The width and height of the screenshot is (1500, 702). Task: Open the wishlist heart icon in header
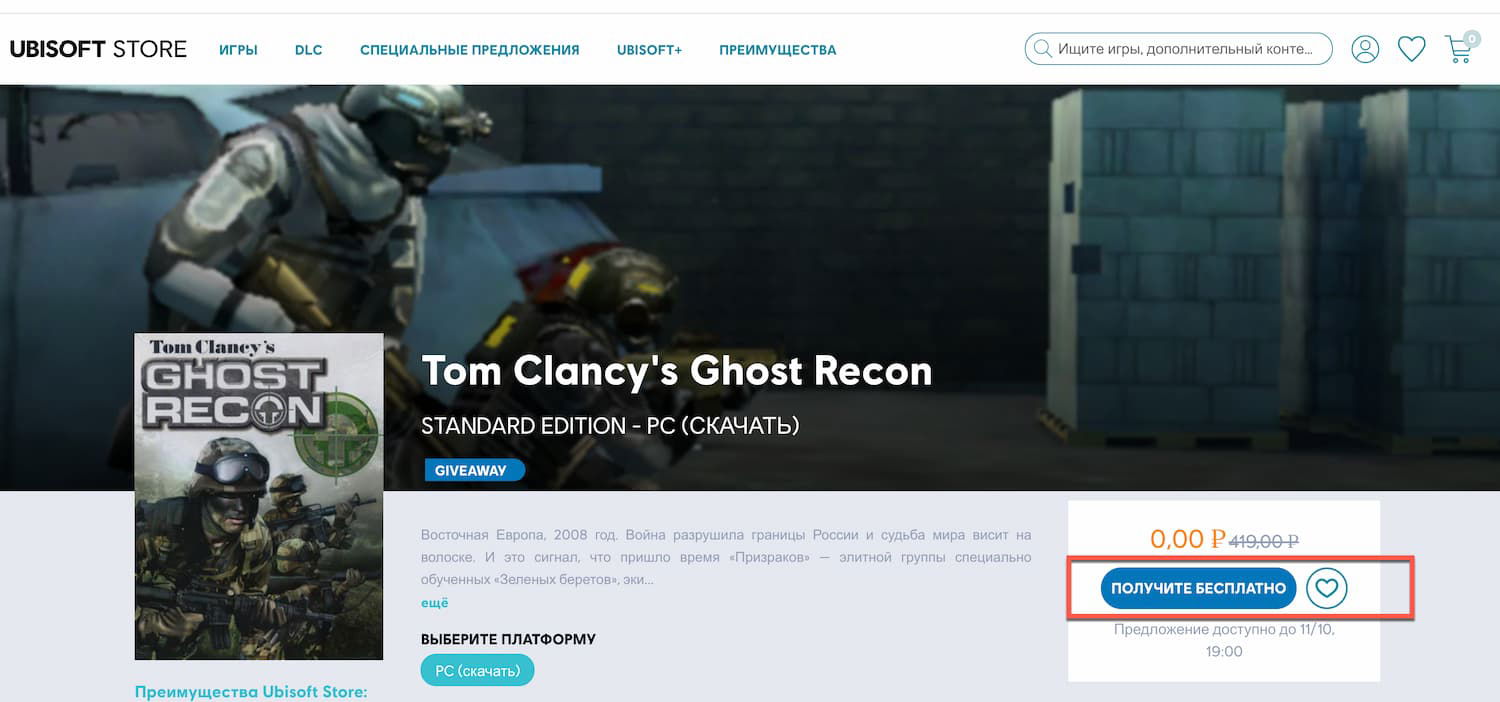1411,49
